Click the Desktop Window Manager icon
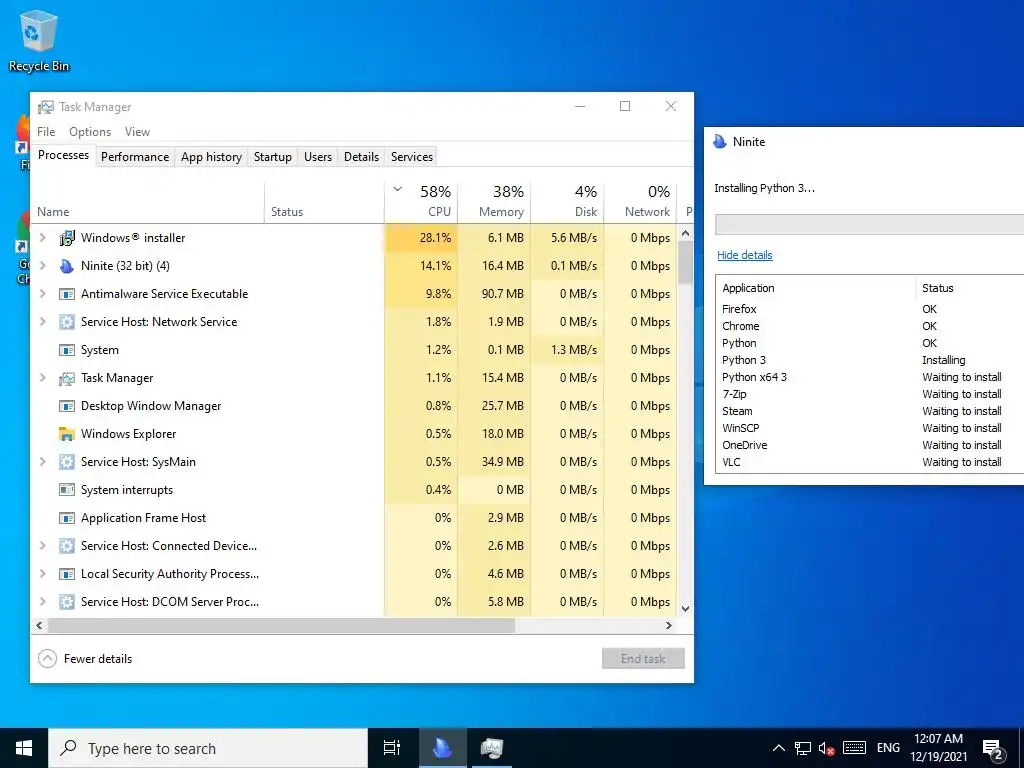Image resolution: width=1024 pixels, height=768 pixels. point(67,406)
